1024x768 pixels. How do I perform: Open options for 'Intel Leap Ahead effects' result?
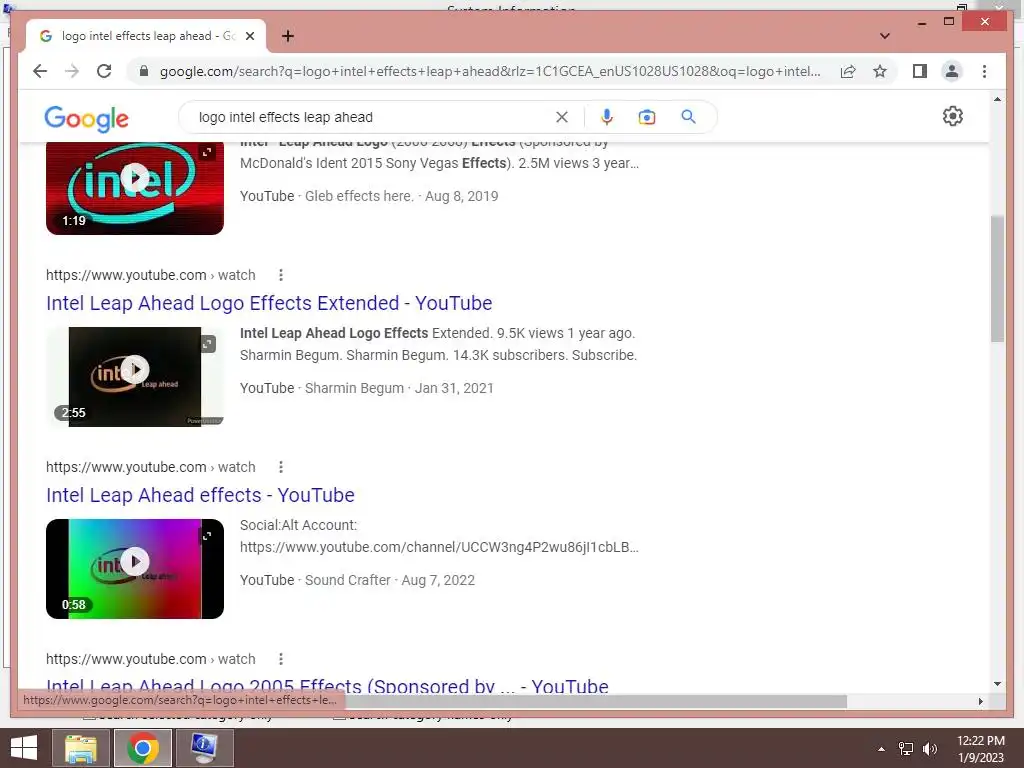coord(281,467)
